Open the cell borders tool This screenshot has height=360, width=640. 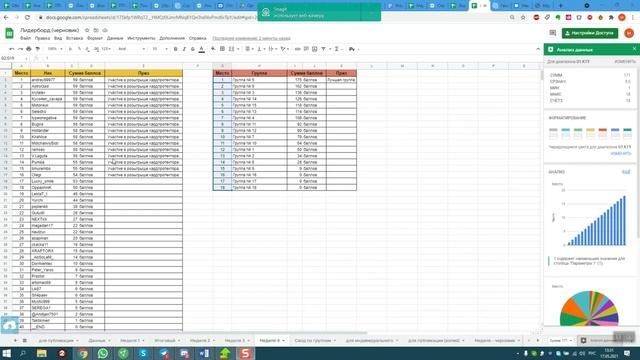coord(222,49)
